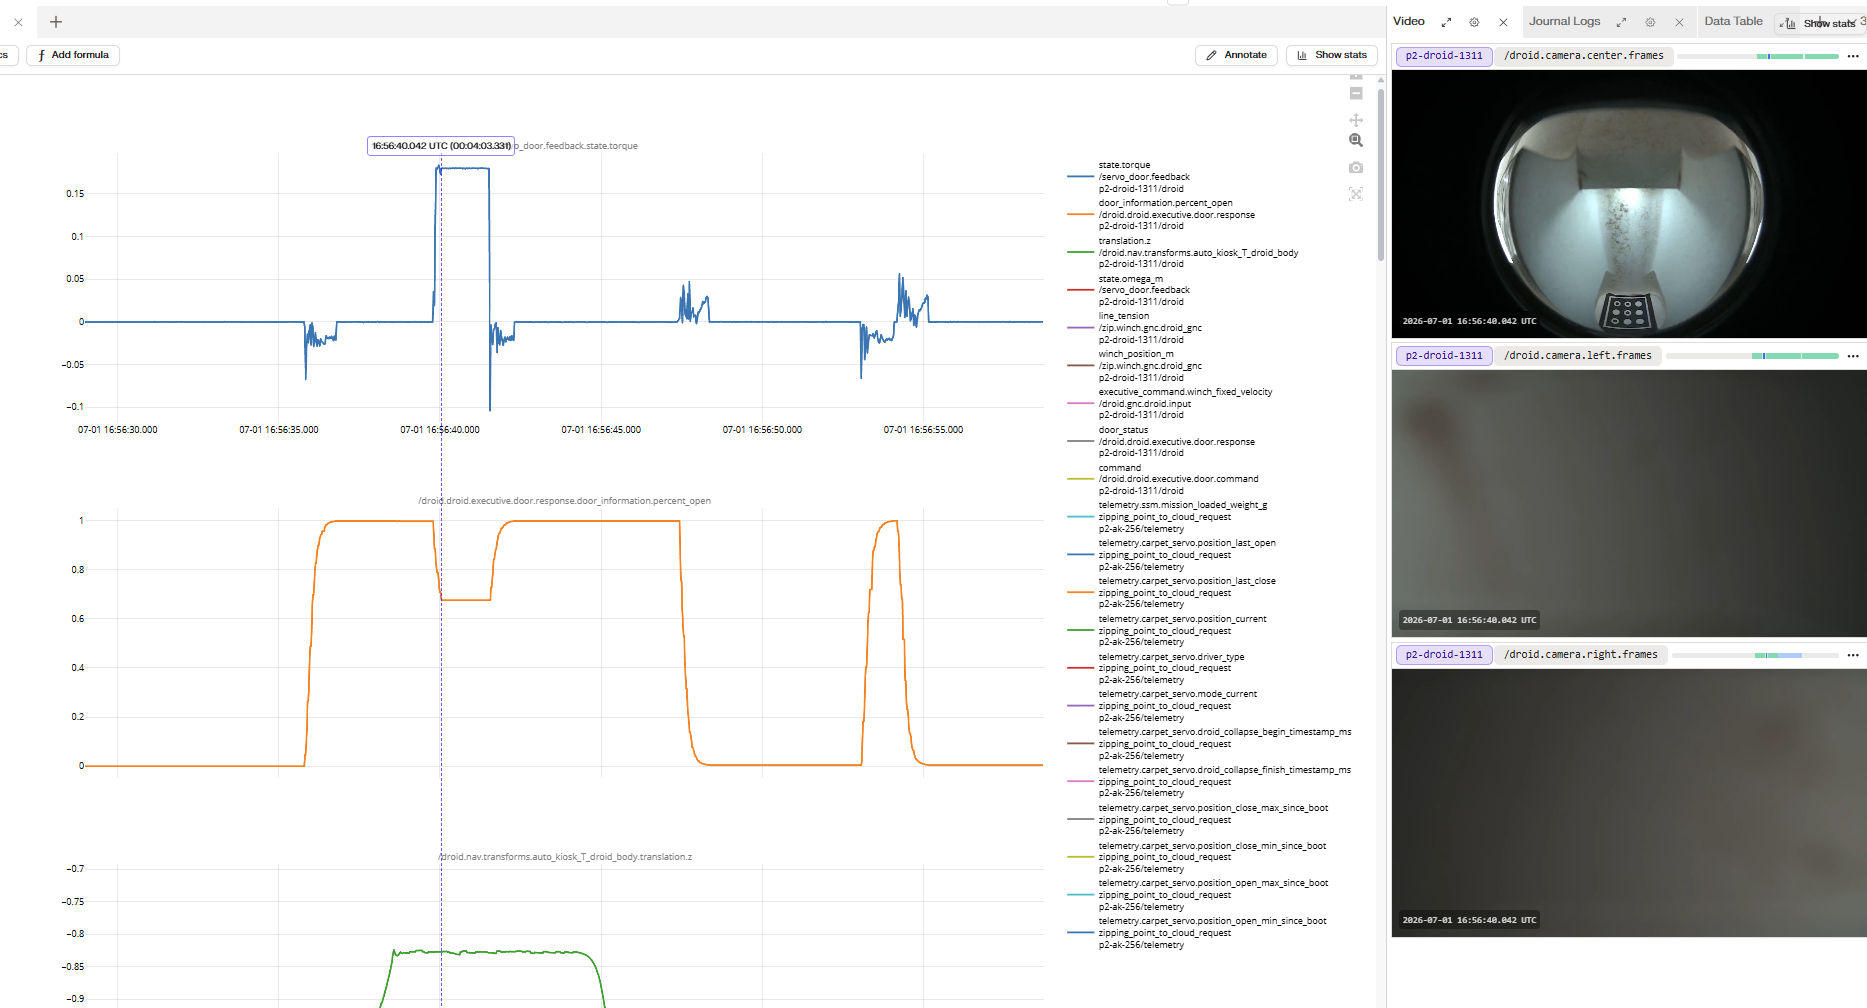1867x1008 pixels.
Task: Click the Add formula button
Action: click(73, 55)
